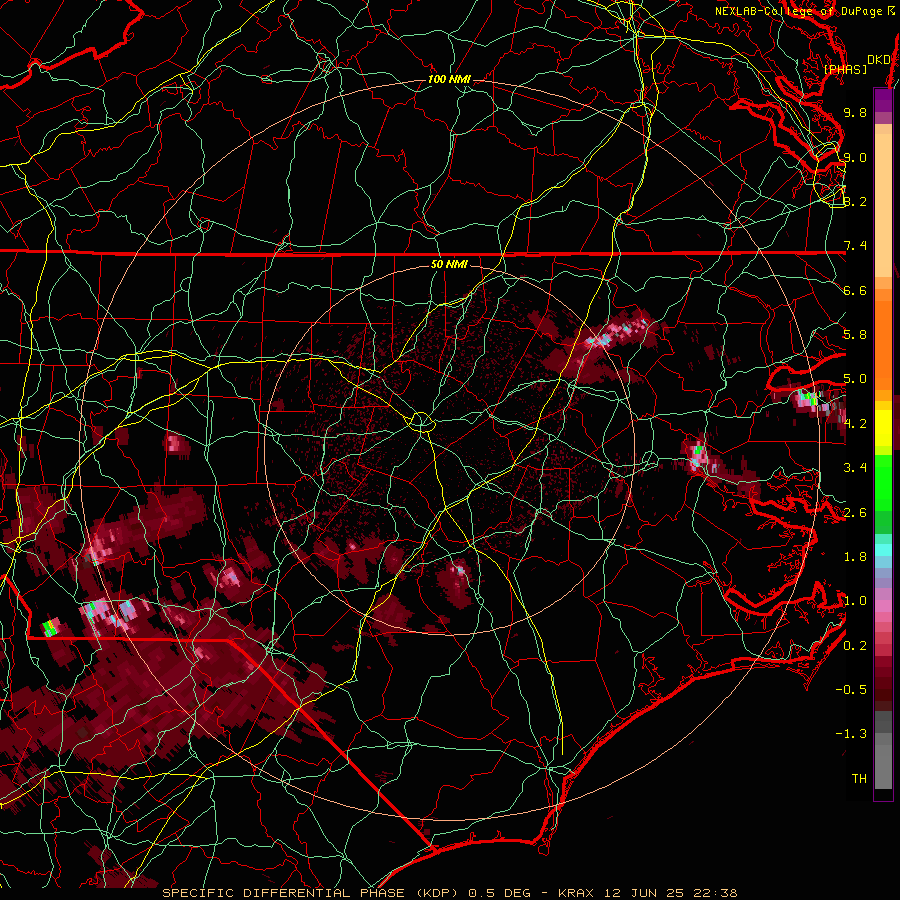Click the 9.0 value on the scale
This screenshot has height=900, width=900.
tap(855, 157)
